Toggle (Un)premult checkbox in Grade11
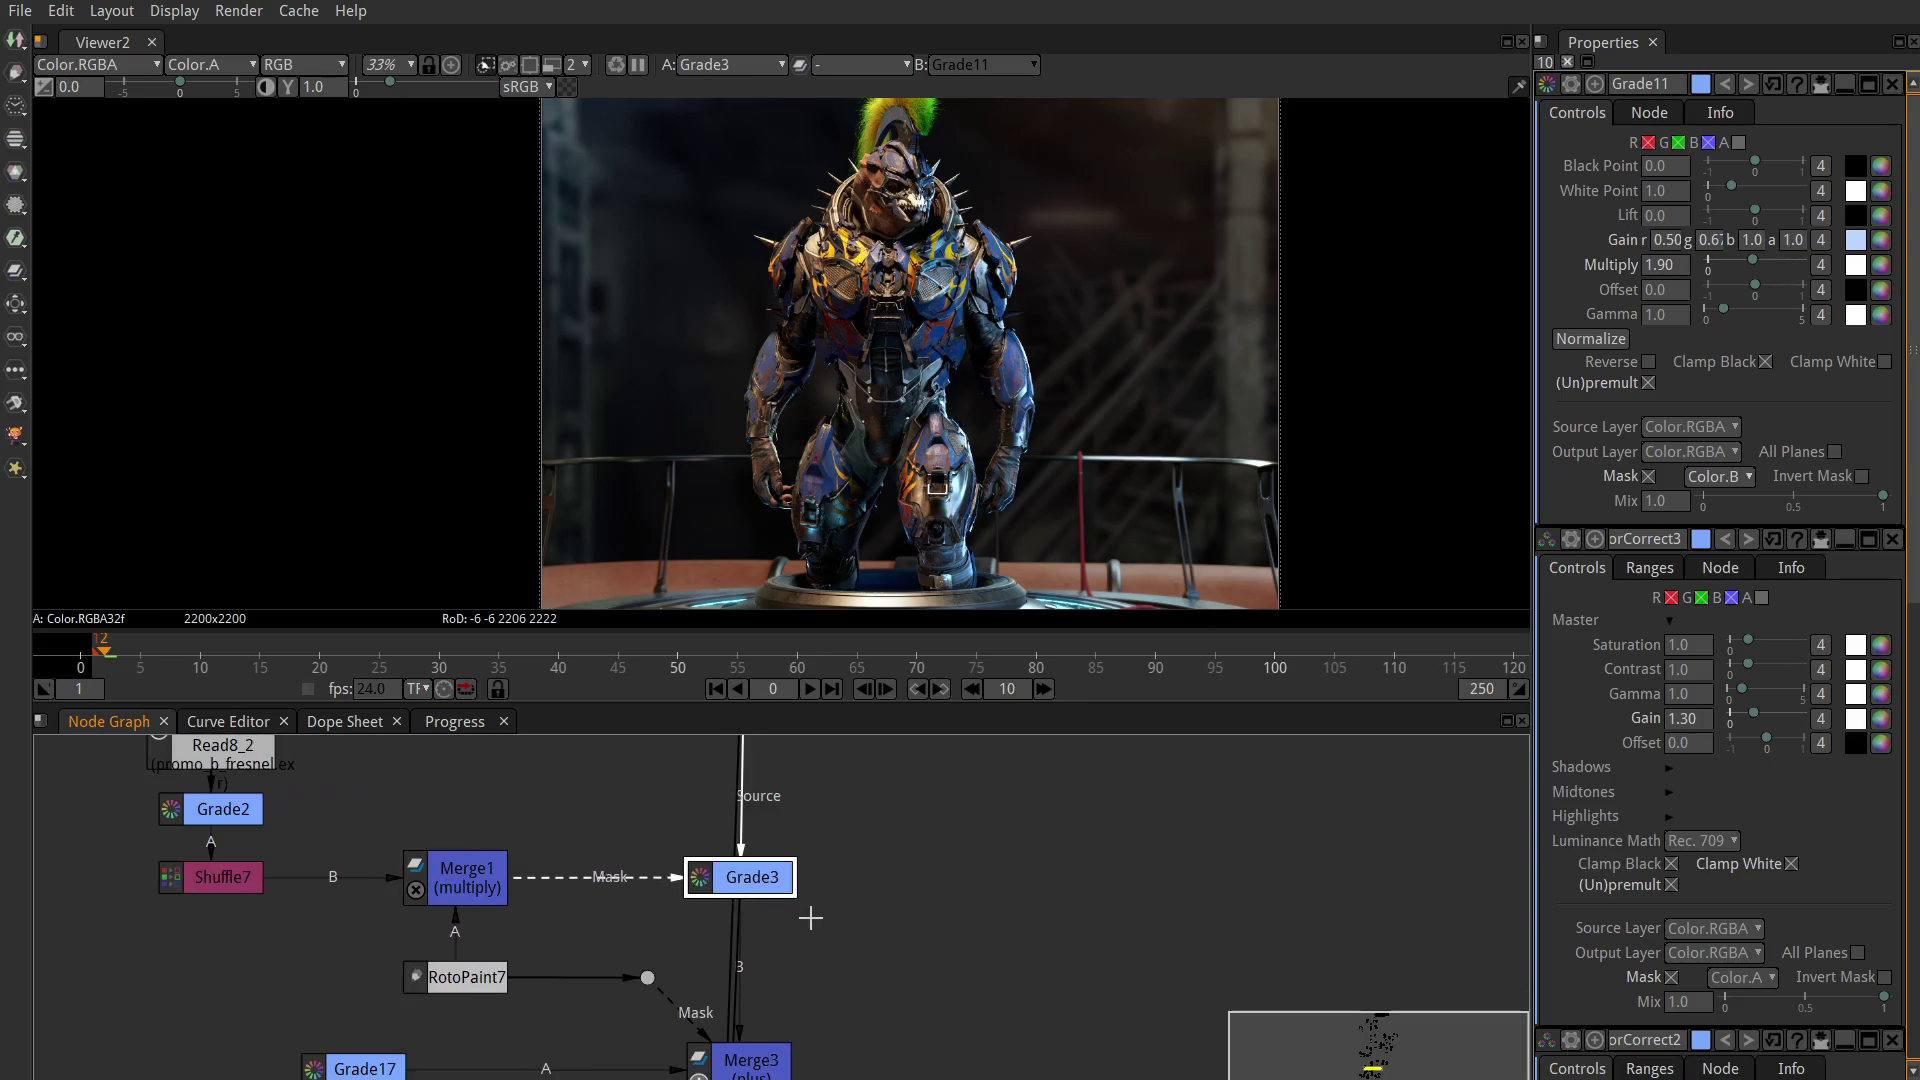This screenshot has height=1080, width=1920. tap(1649, 383)
